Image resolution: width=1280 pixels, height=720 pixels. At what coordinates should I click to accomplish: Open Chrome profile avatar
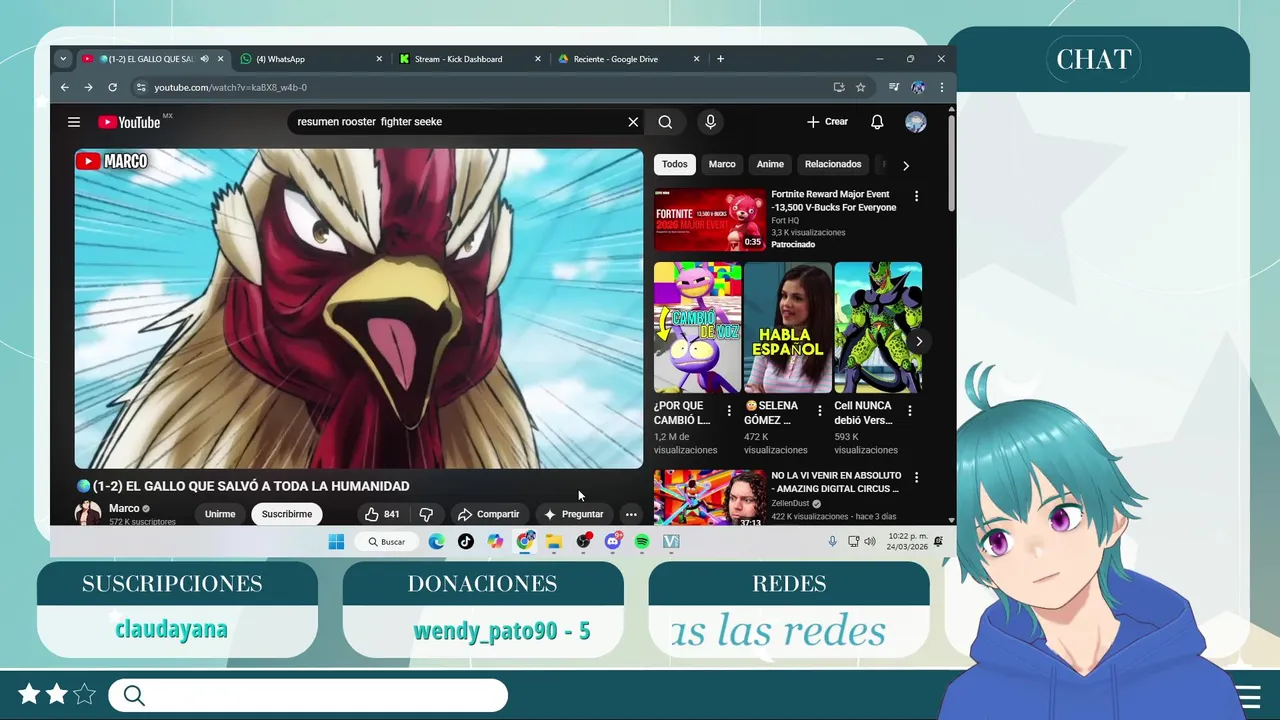pyautogui.click(x=918, y=87)
